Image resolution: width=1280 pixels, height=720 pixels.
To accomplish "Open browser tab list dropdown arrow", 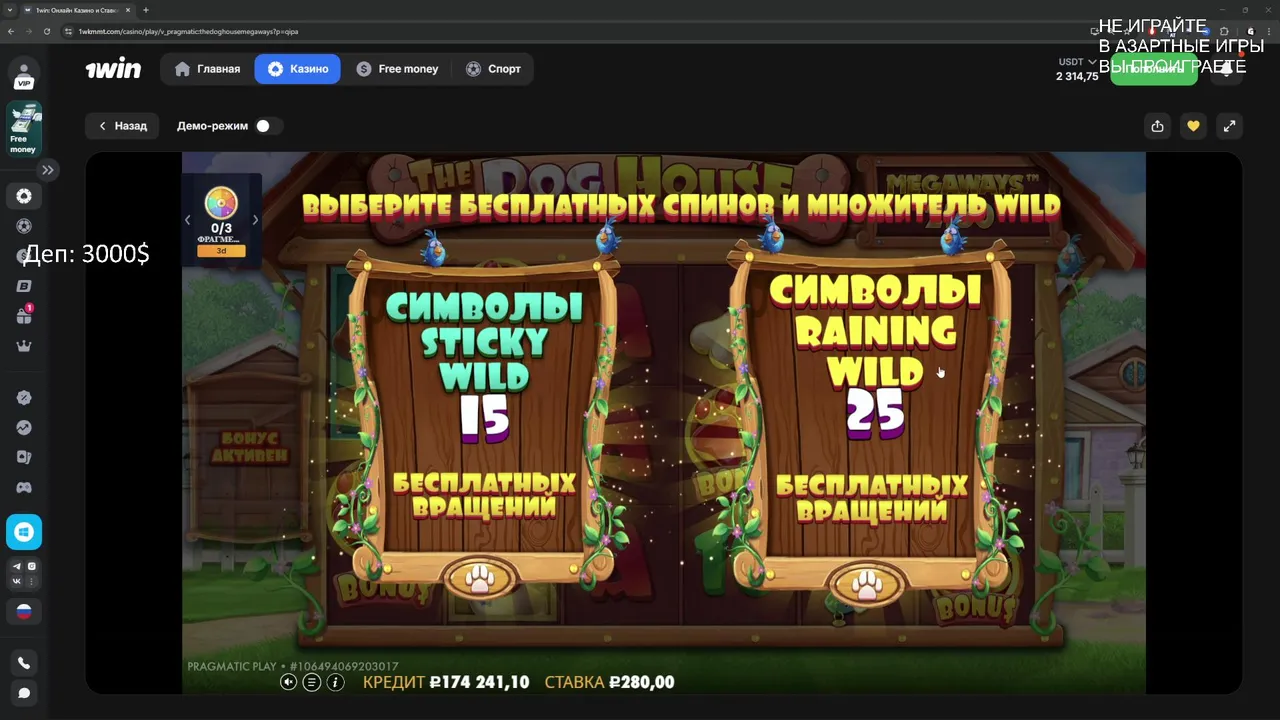I will point(9,10).
